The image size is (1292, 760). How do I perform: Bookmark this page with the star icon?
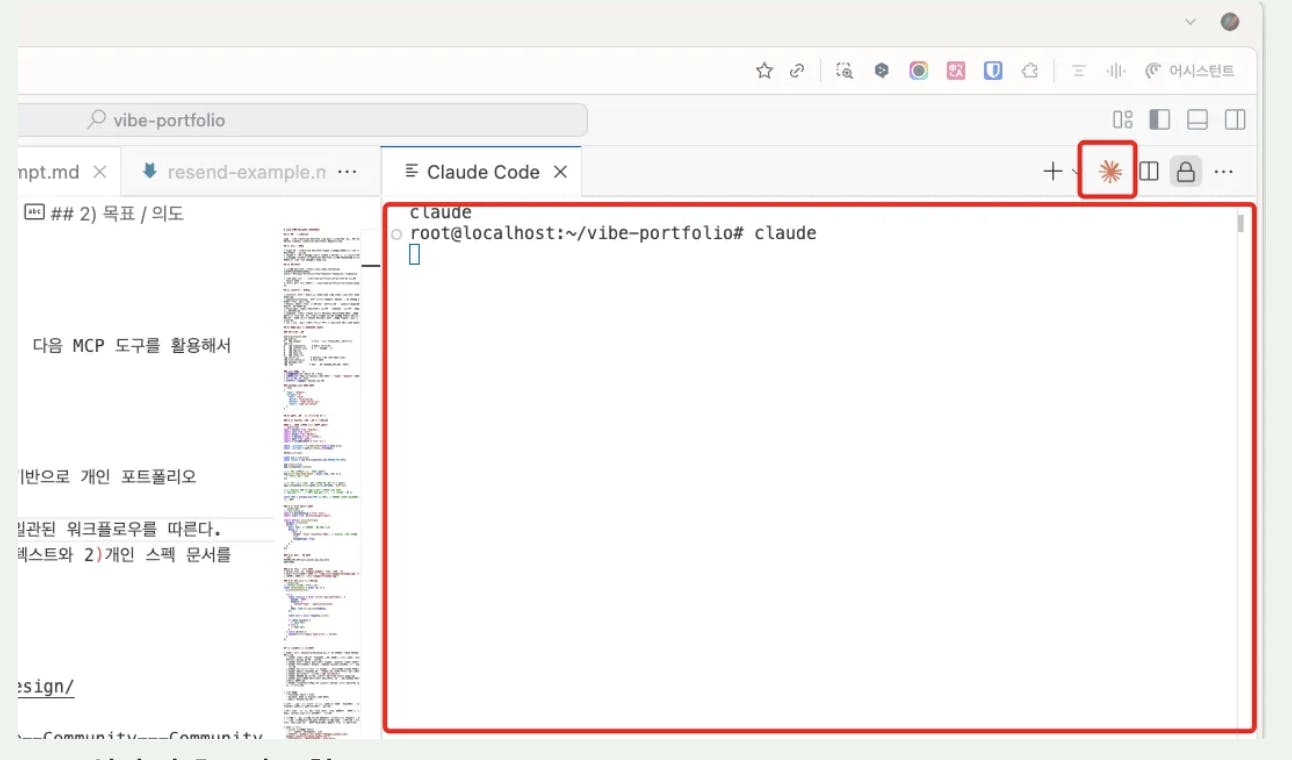point(765,71)
